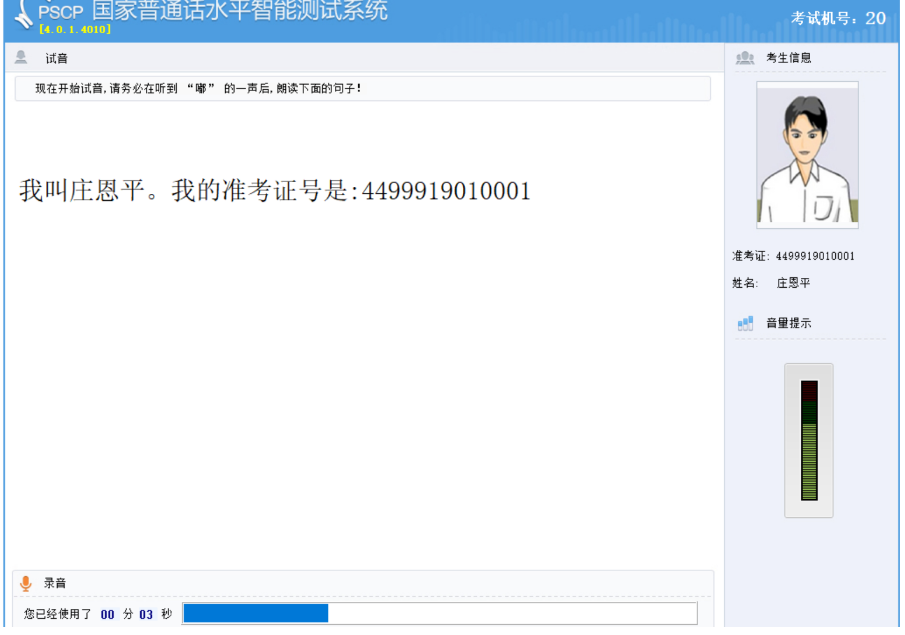Click the candidate's photo thumbnail
905x635 pixels.
click(x=807, y=155)
